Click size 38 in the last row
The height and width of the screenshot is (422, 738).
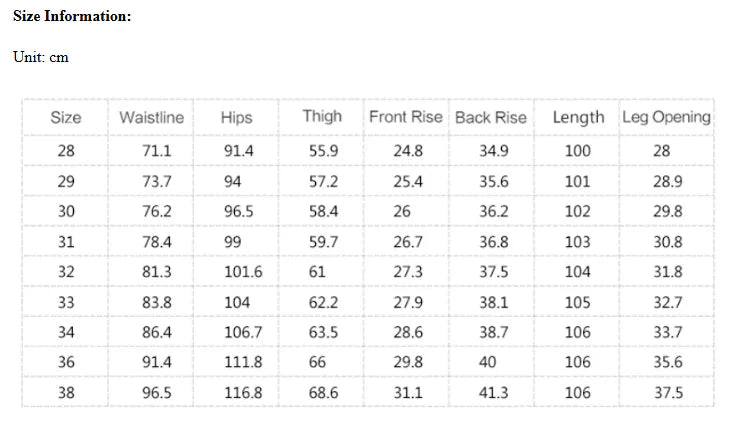coord(66,393)
